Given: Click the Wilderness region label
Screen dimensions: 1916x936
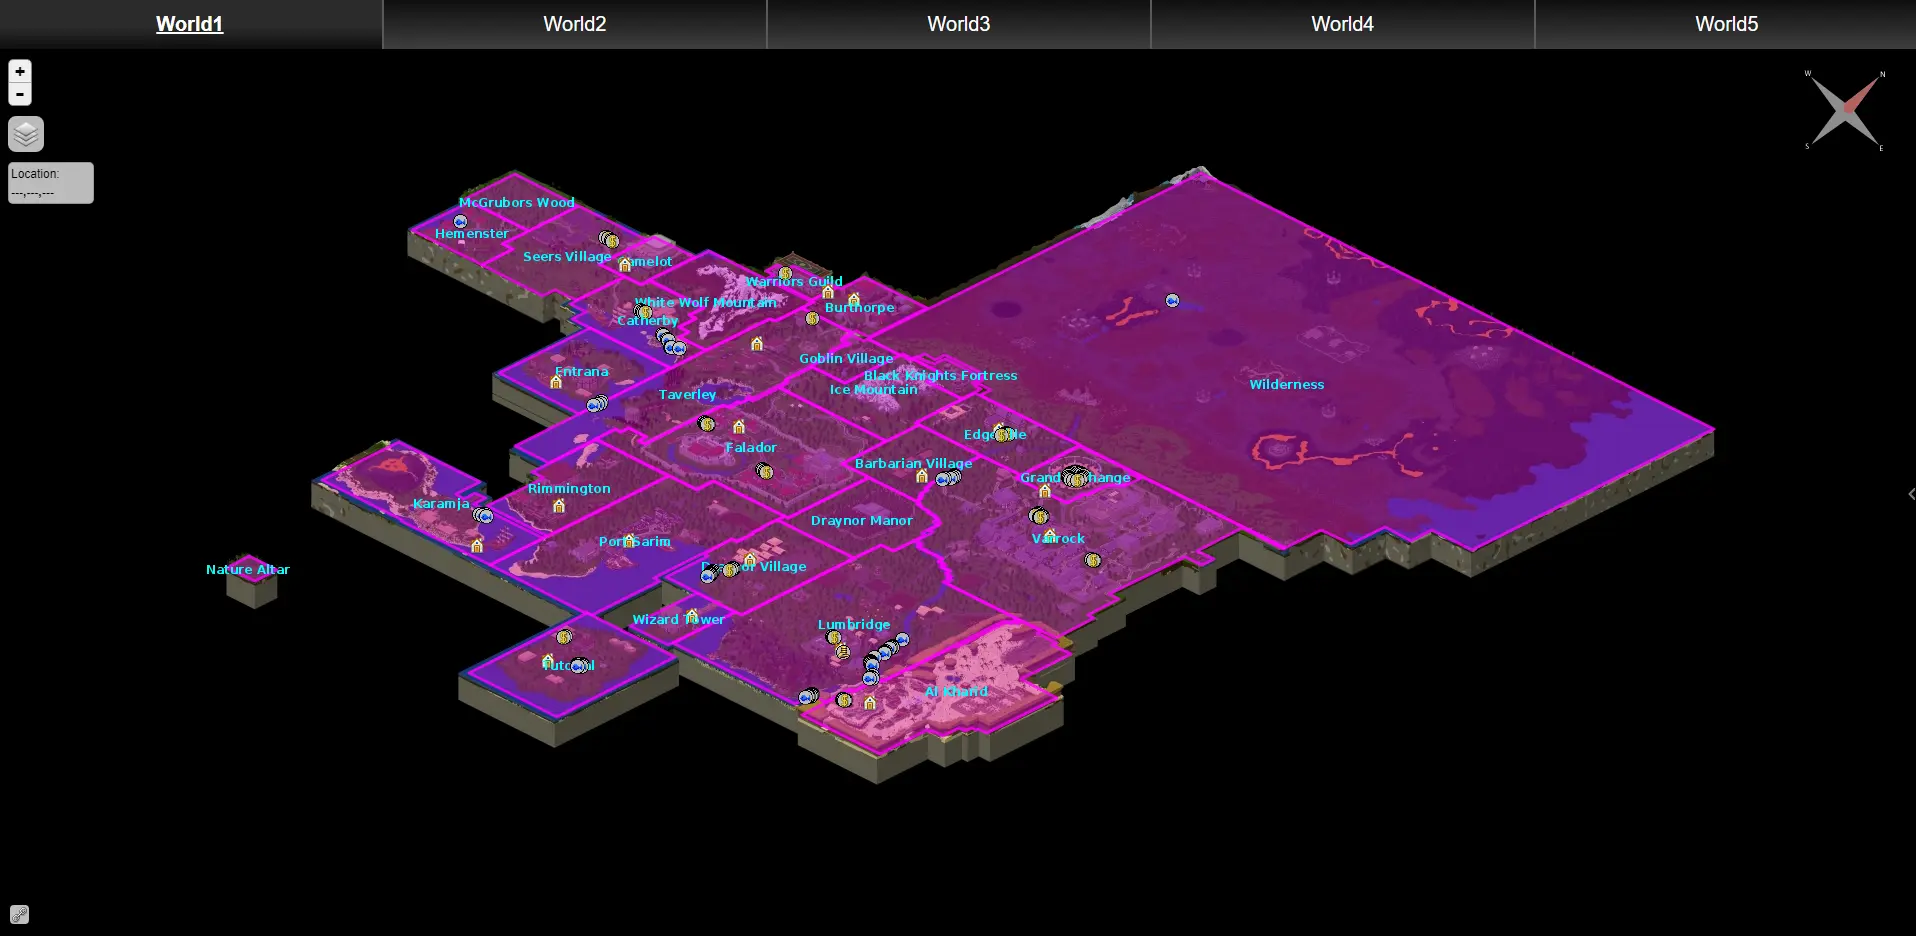Looking at the screenshot, I should click(1286, 384).
